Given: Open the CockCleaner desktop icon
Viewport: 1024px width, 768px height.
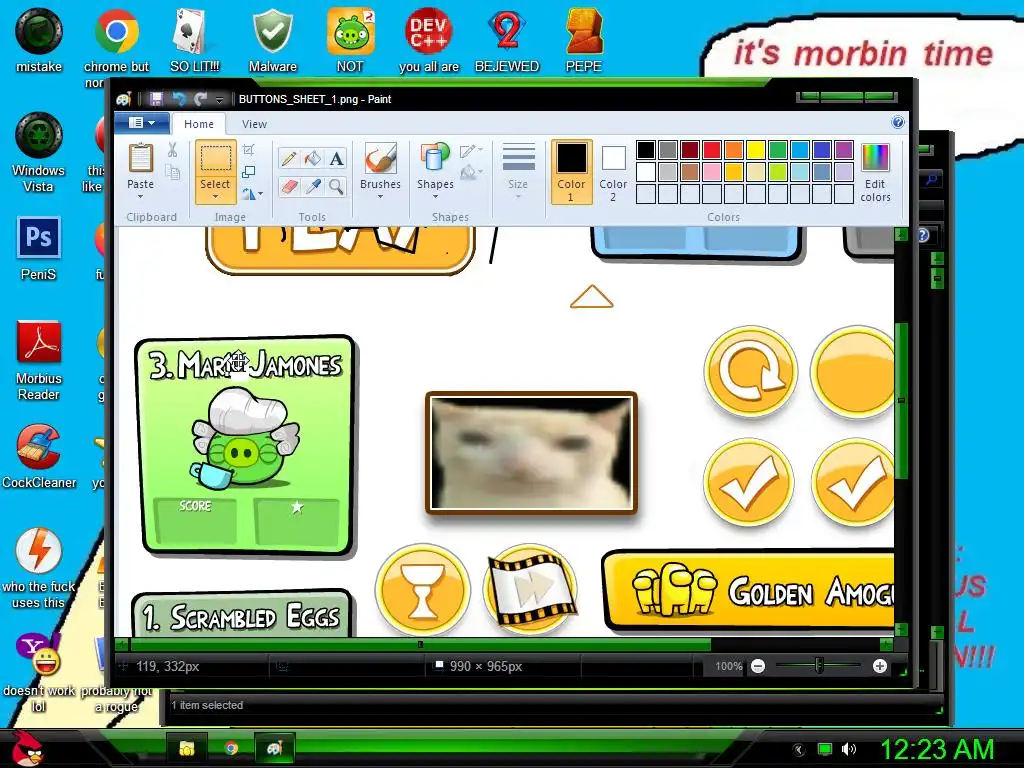Looking at the screenshot, I should pyautogui.click(x=39, y=457).
